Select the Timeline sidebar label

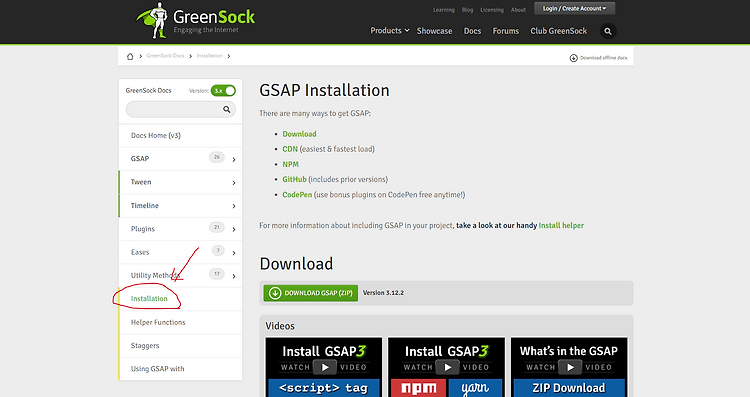144,206
